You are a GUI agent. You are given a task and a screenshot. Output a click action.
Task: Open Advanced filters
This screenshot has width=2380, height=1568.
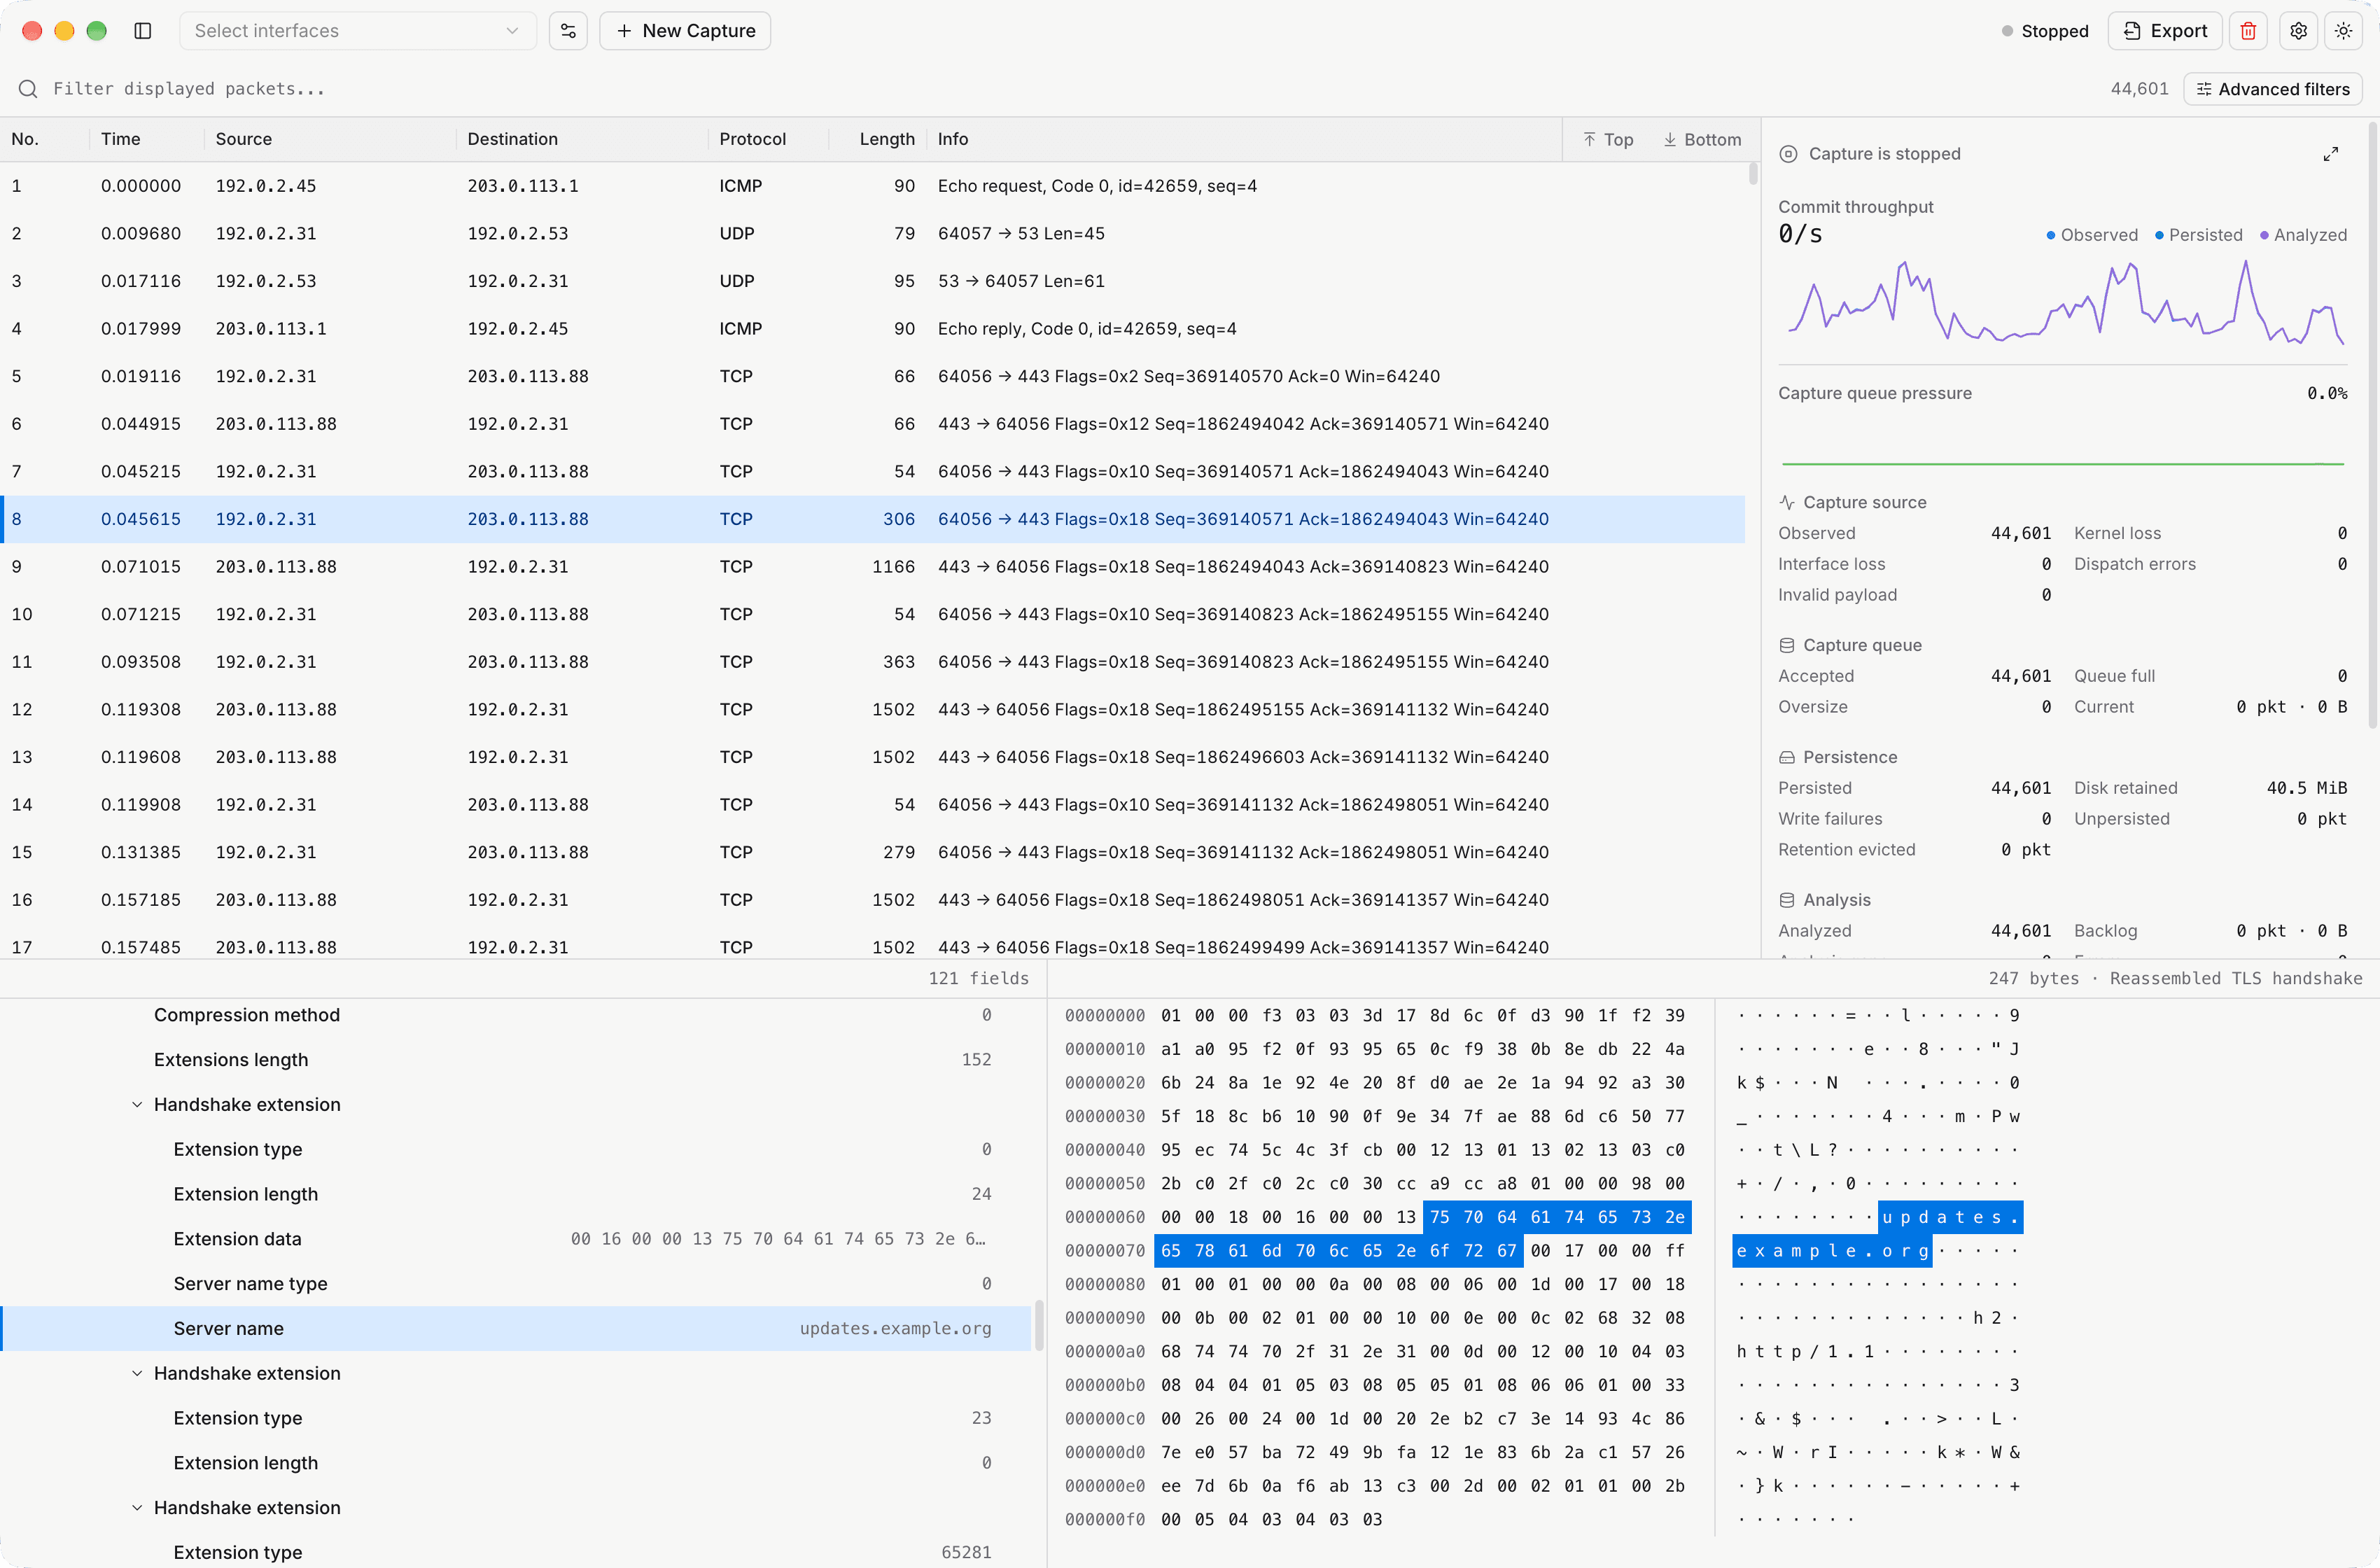[2273, 89]
